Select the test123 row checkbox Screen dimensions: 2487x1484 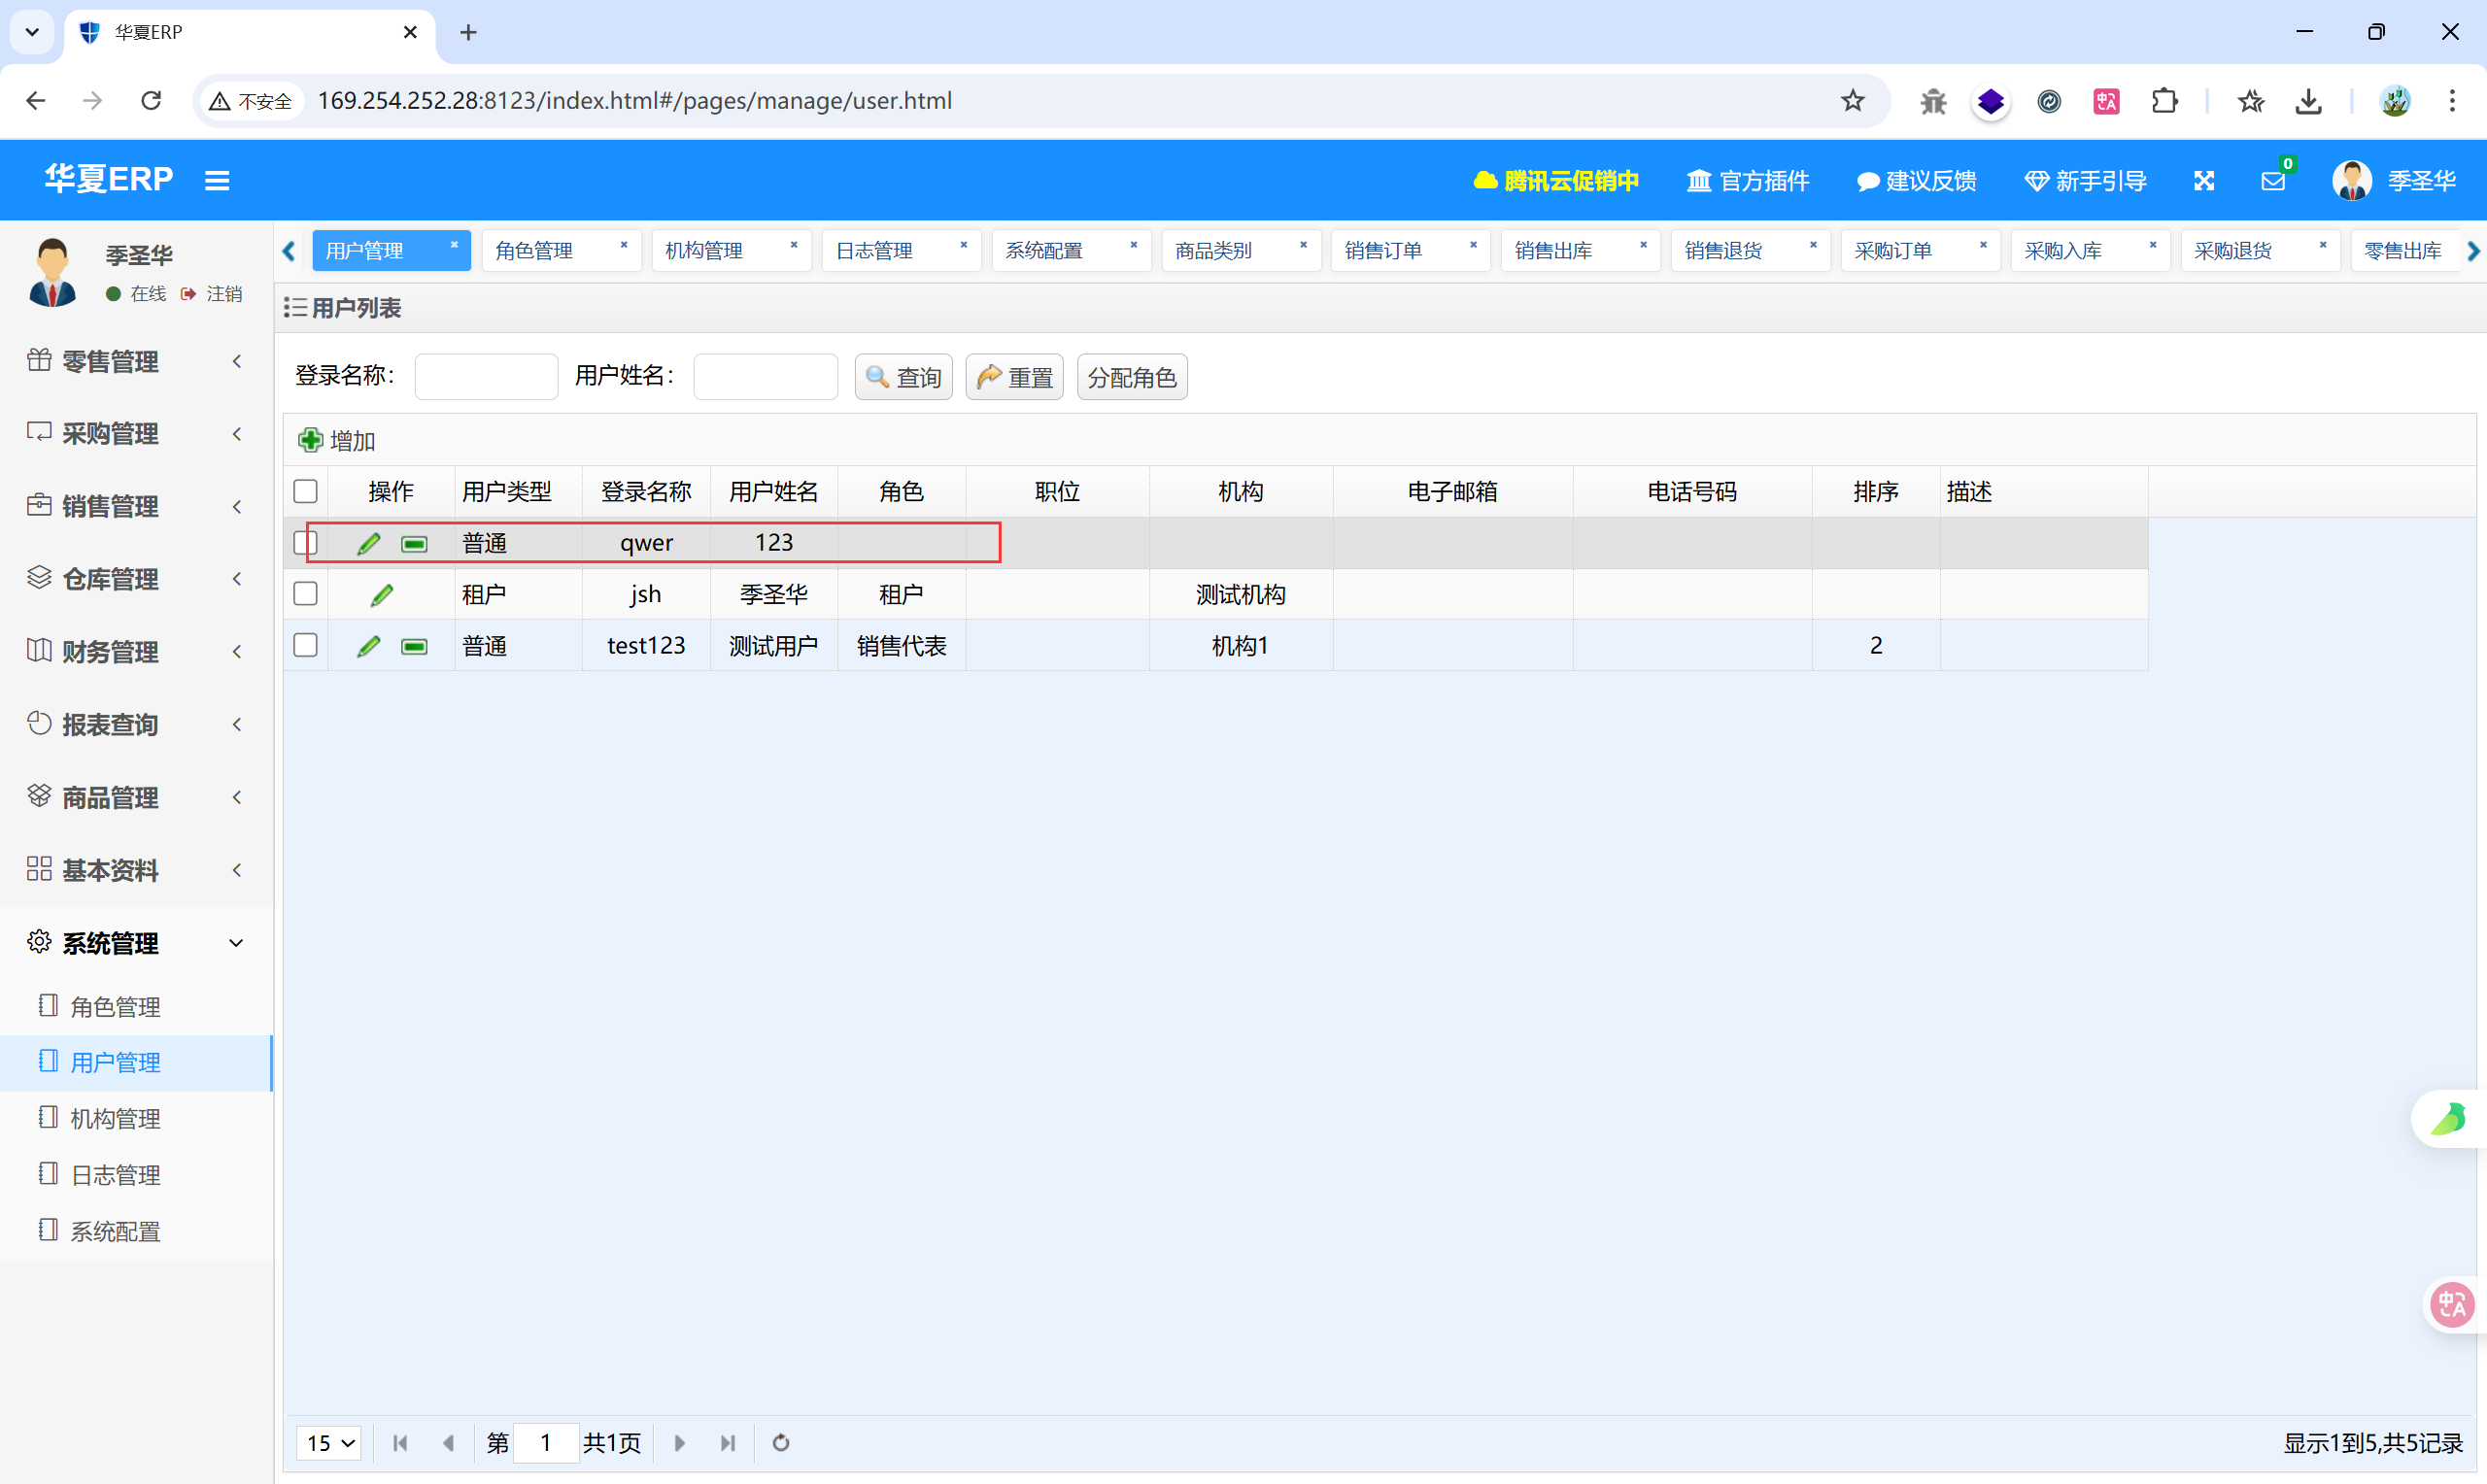(306, 646)
